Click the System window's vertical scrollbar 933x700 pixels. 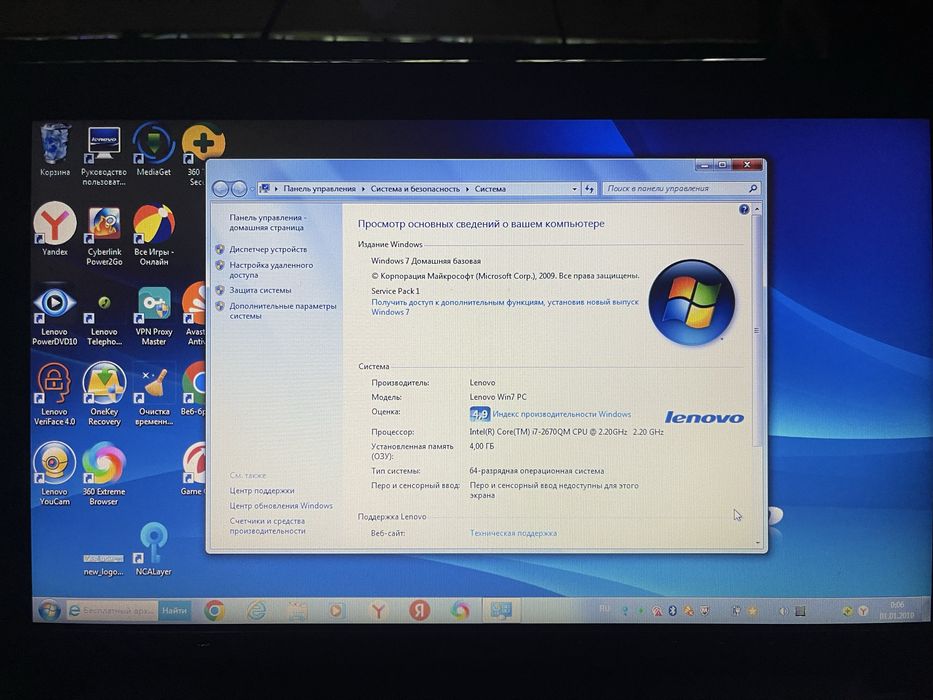[x=757, y=330]
